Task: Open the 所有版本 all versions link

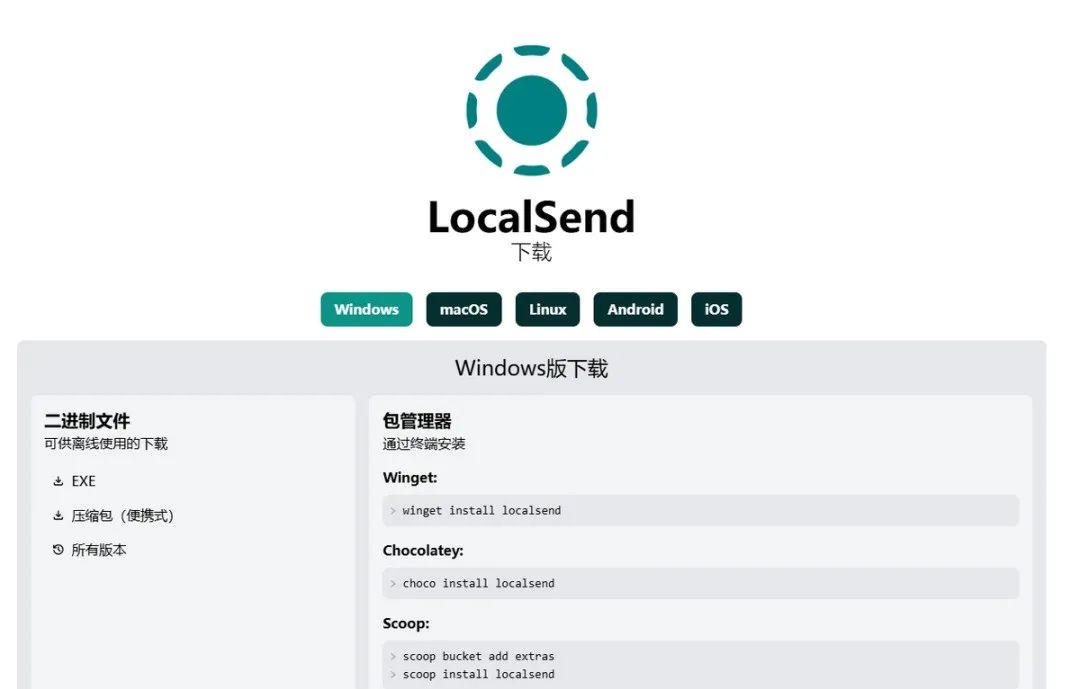Action: point(90,550)
